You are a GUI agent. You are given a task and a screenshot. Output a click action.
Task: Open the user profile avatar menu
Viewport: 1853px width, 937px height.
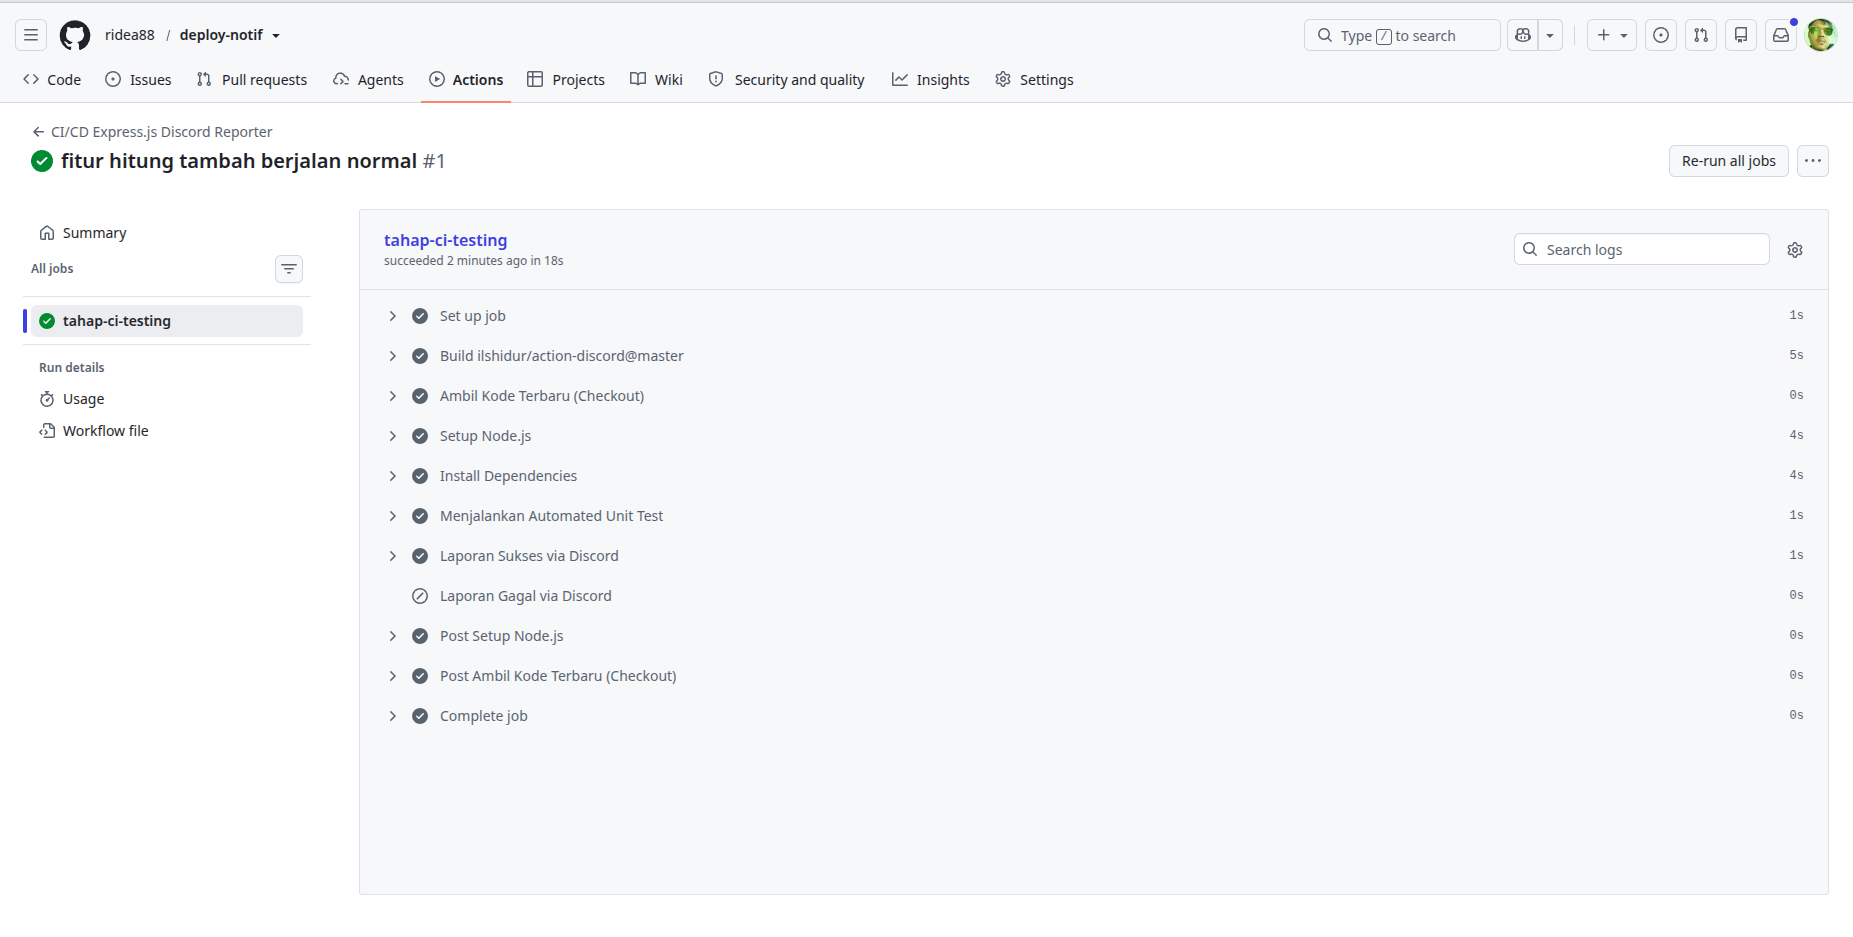(x=1821, y=35)
